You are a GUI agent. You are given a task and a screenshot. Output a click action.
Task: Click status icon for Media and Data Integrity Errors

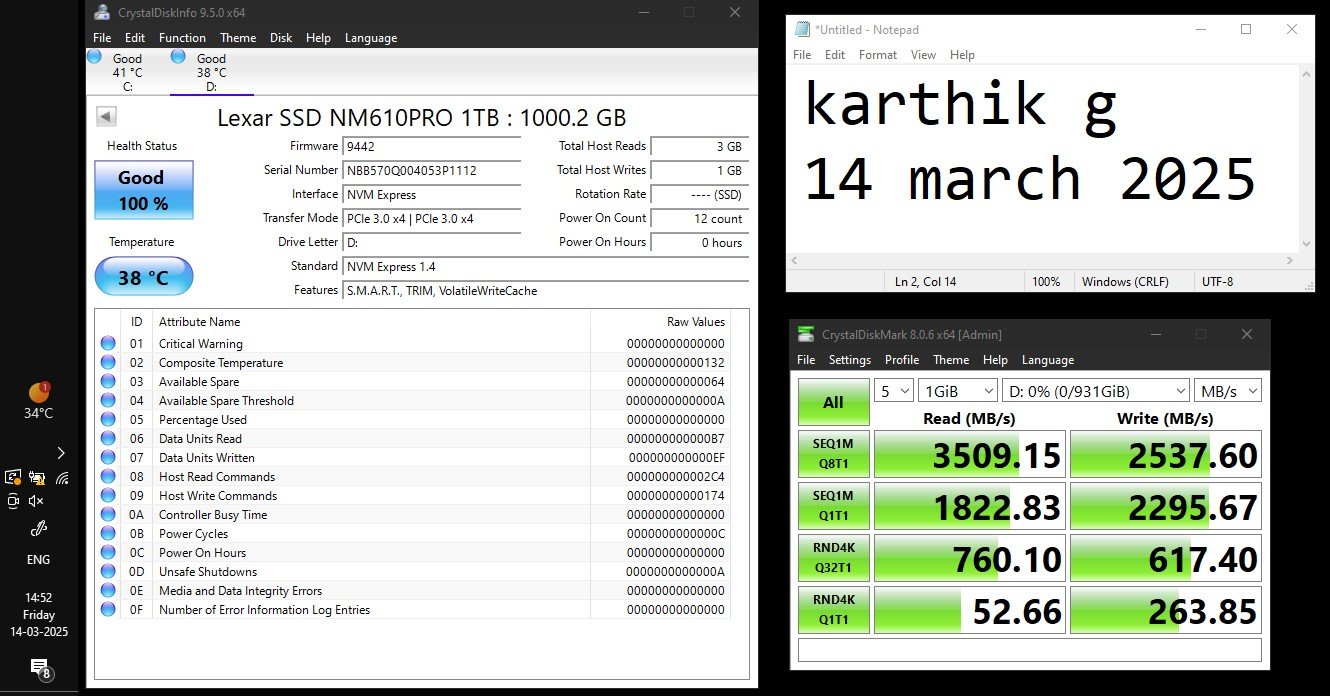pos(108,590)
